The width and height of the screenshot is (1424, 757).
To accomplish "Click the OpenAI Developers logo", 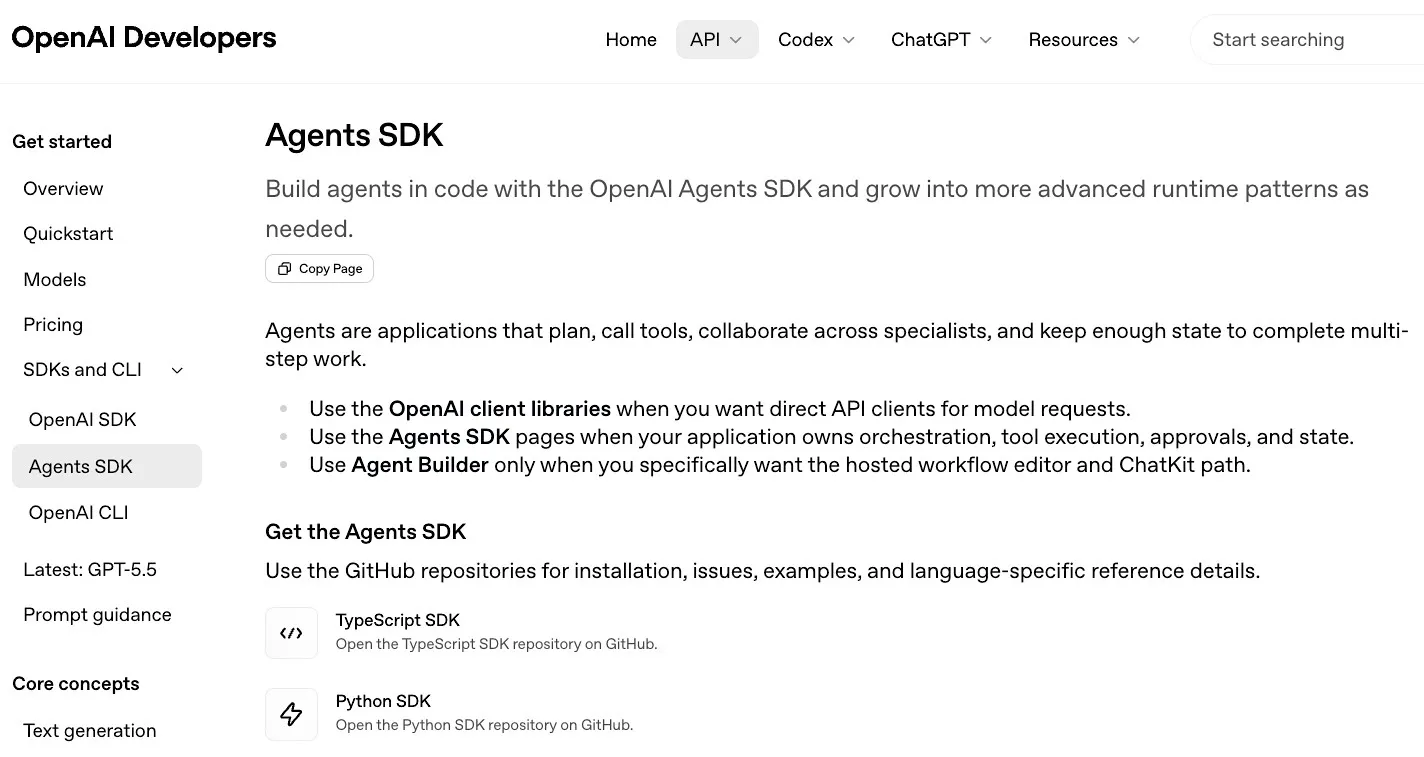I will coord(144,38).
